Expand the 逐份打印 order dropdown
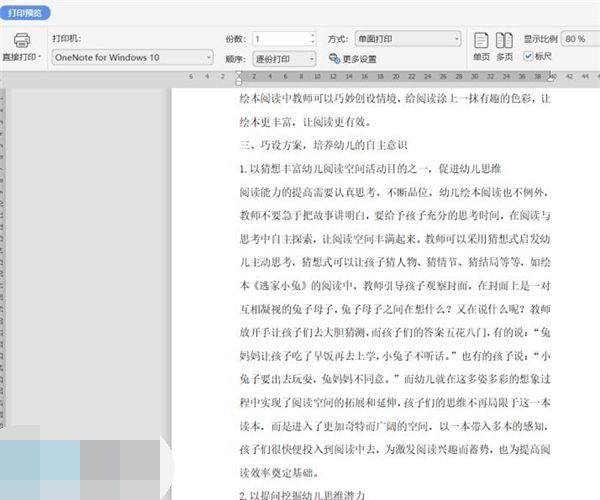Viewport: 600px width, 500px height. pyautogui.click(x=313, y=58)
